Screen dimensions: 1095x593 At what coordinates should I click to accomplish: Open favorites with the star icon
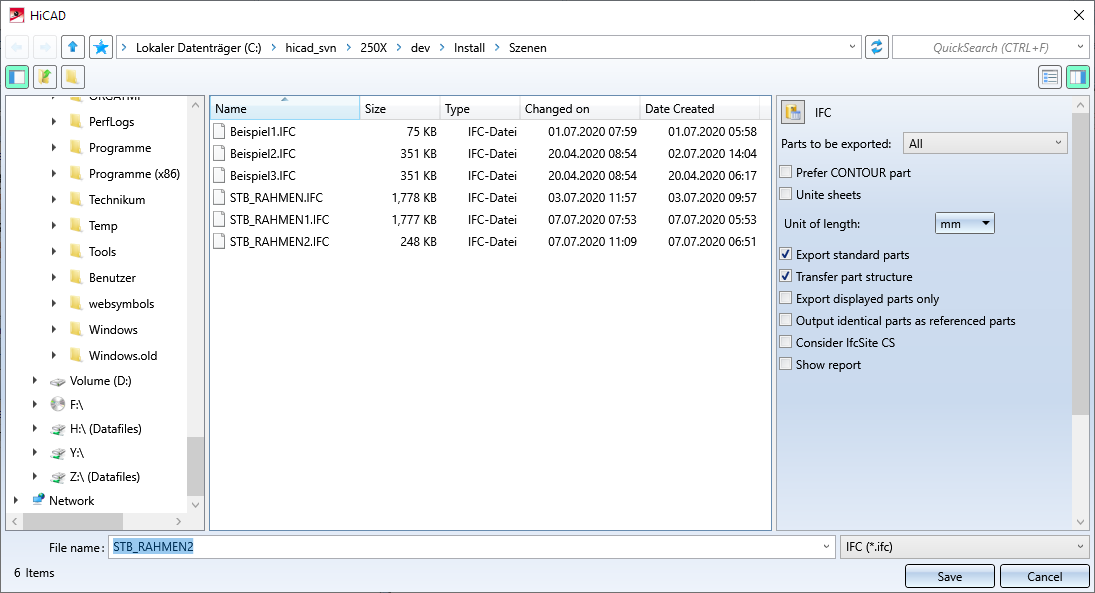click(x=101, y=47)
